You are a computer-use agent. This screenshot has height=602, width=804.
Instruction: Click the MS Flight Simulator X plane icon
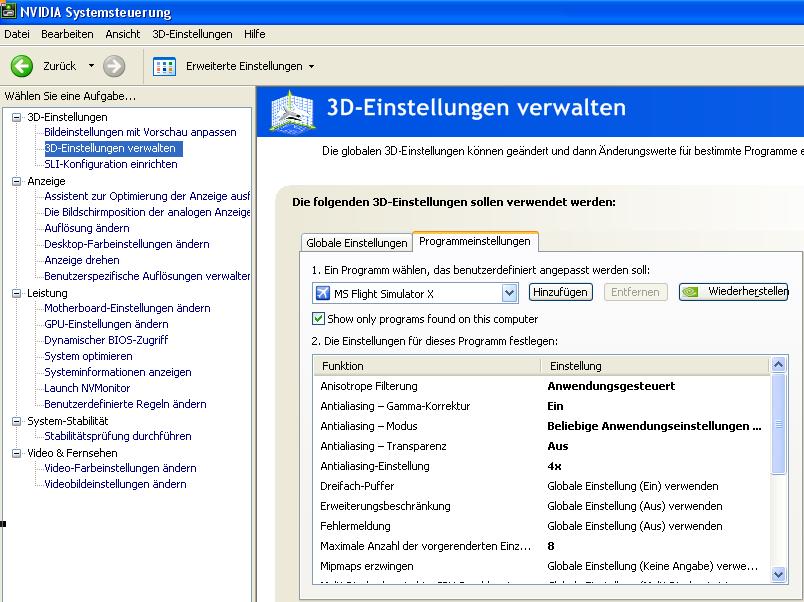click(323, 293)
